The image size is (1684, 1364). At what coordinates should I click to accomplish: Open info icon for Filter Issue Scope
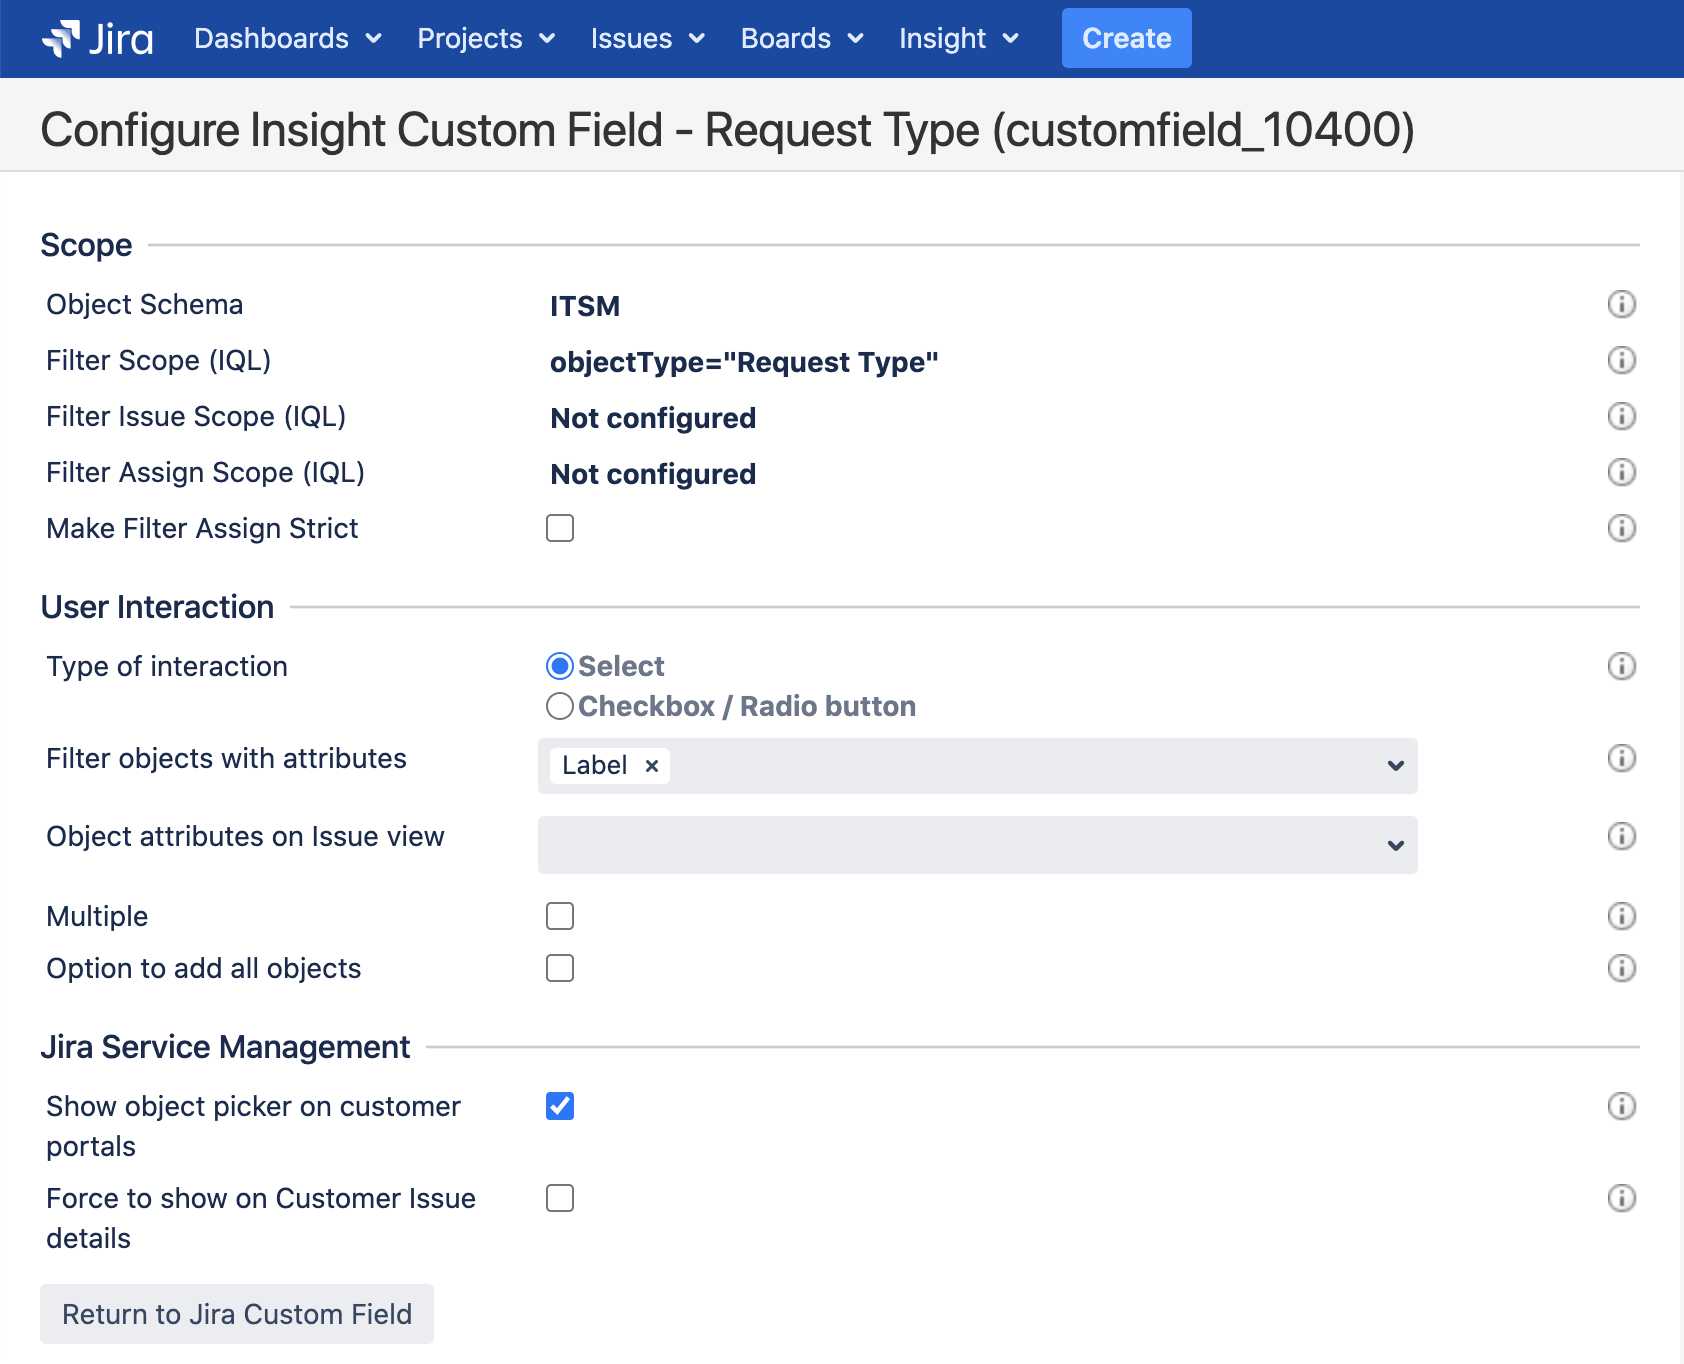tap(1621, 416)
